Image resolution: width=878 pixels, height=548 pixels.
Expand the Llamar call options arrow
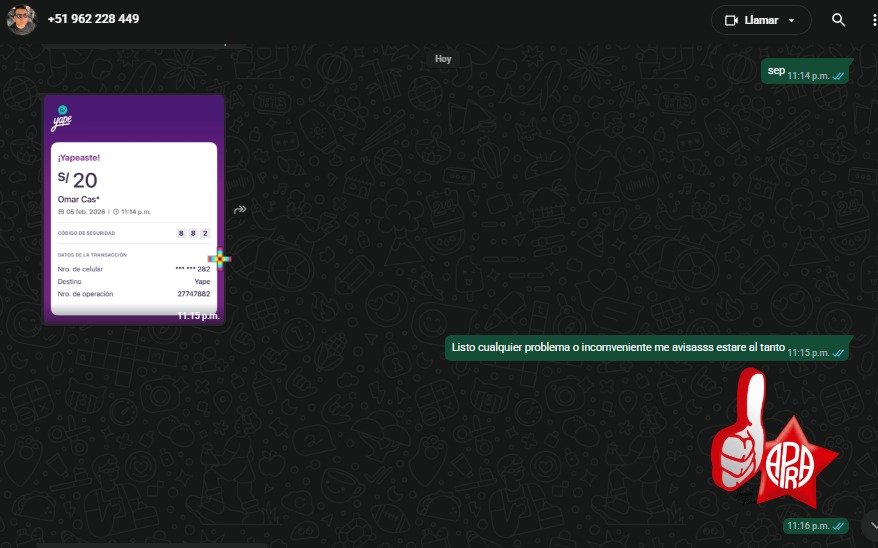(x=792, y=20)
